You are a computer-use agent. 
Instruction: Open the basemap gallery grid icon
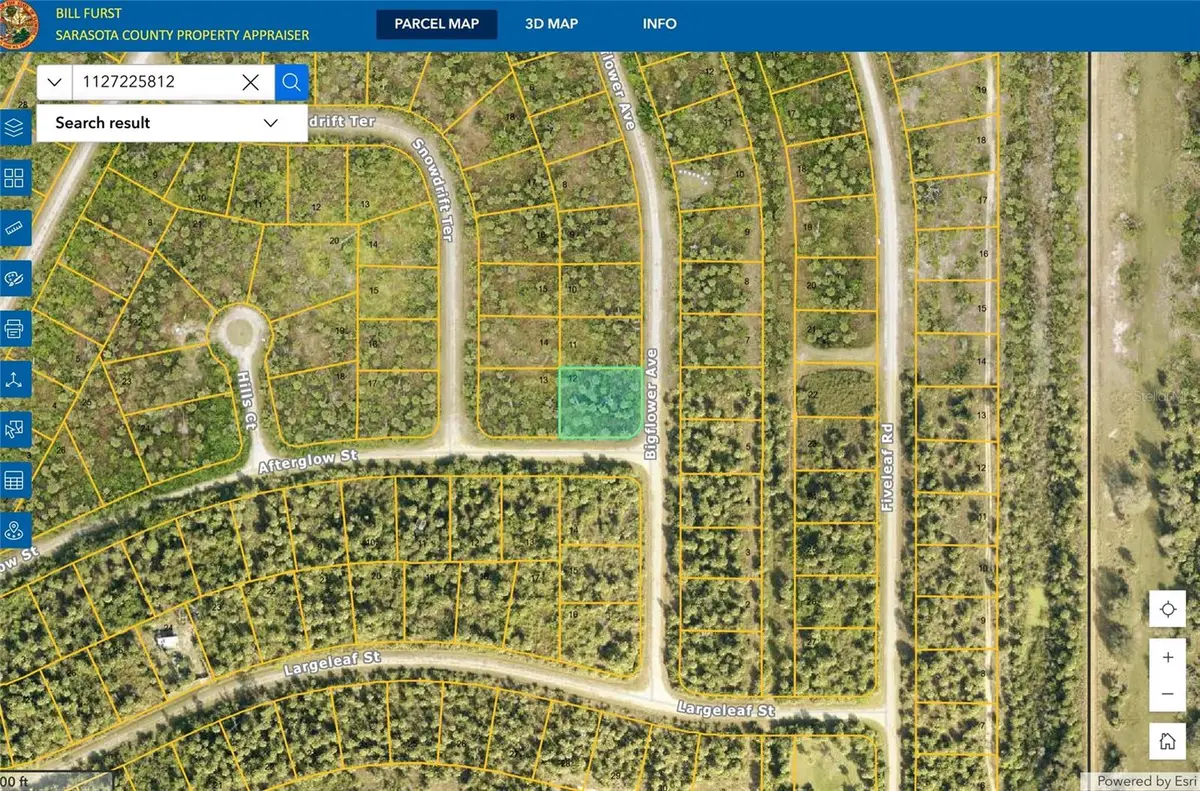14,179
